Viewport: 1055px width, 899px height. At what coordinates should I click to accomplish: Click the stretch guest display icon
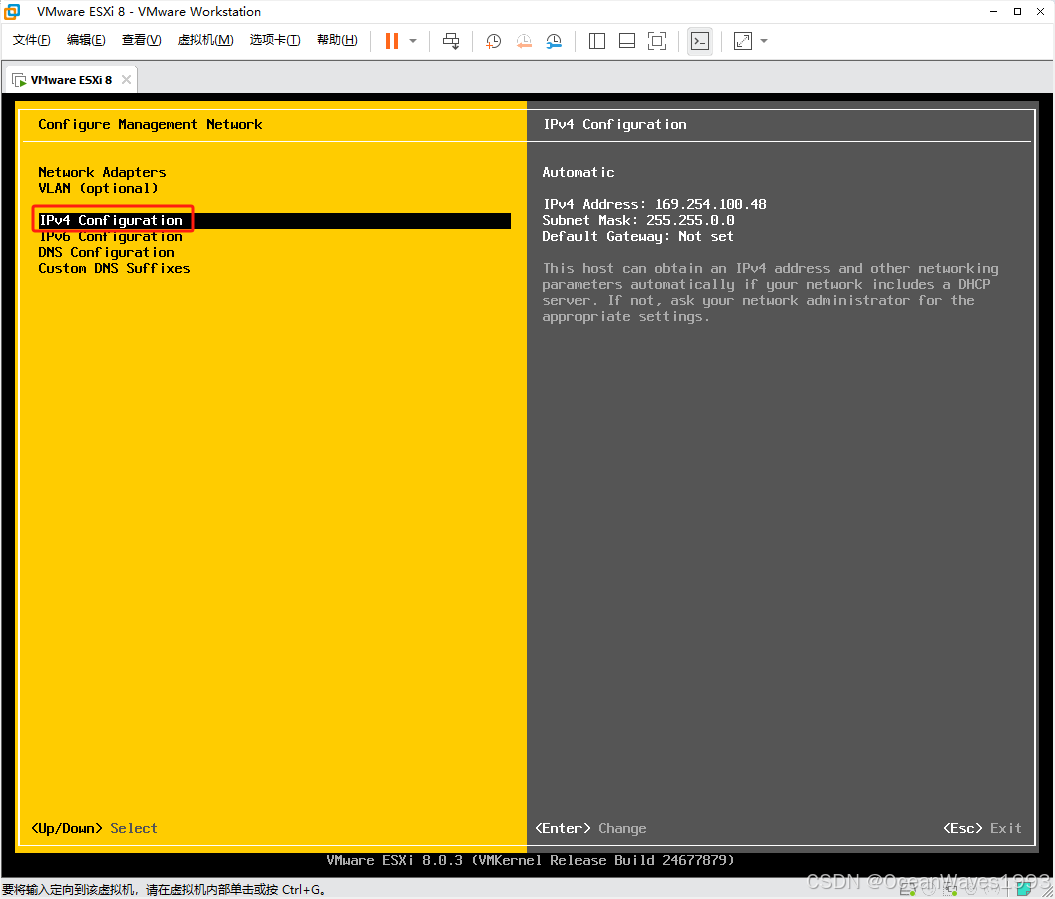(x=743, y=41)
